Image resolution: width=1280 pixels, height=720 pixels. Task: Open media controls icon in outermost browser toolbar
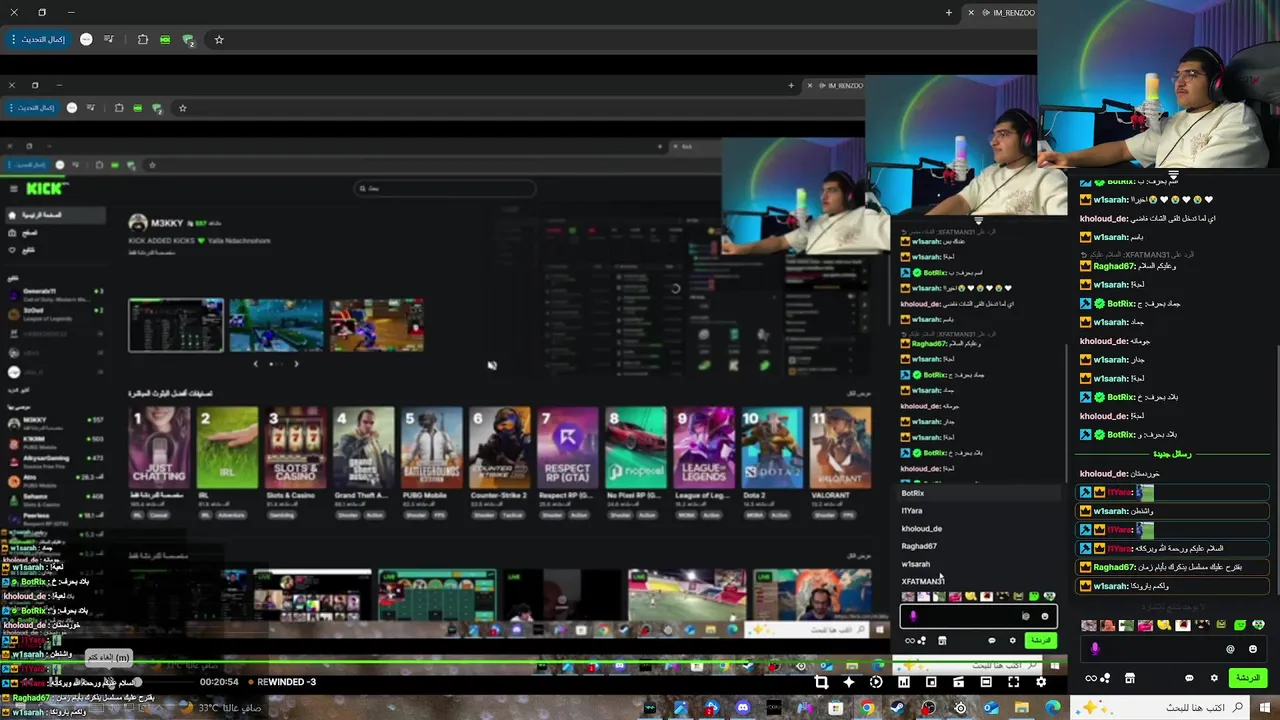[108, 40]
